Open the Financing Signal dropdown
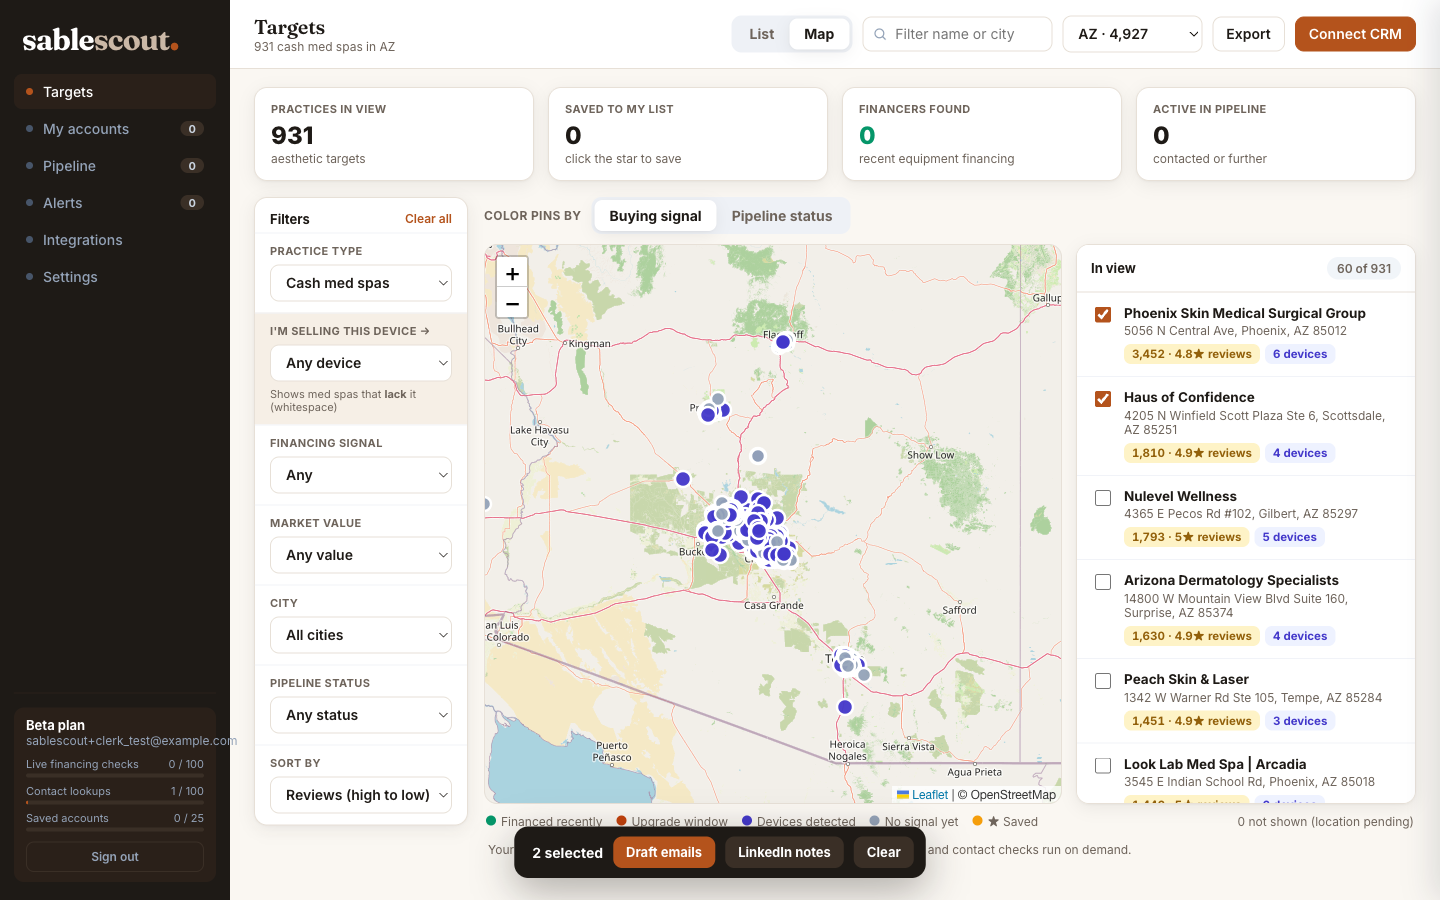 click(x=361, y=475)
